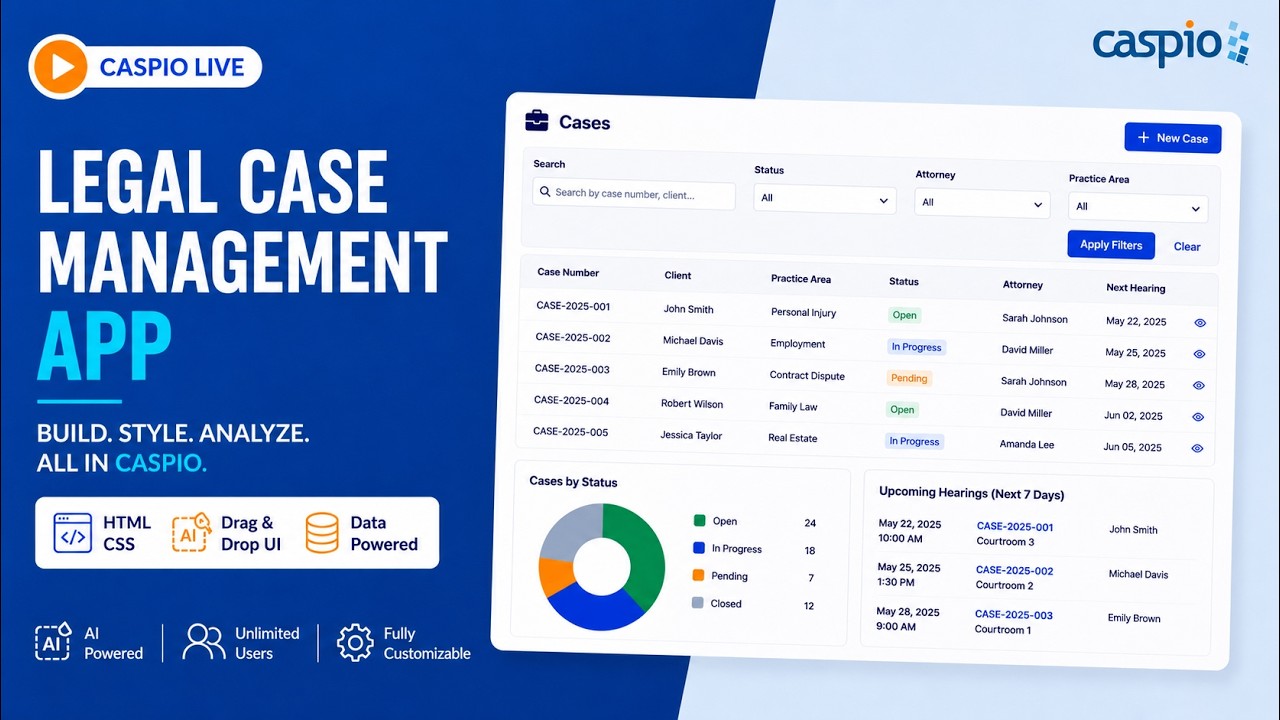Click In Progress badge for CASE-2025-002
Image resolution: width=1280 pixels, height=720 pixels.
click(916, 347)
